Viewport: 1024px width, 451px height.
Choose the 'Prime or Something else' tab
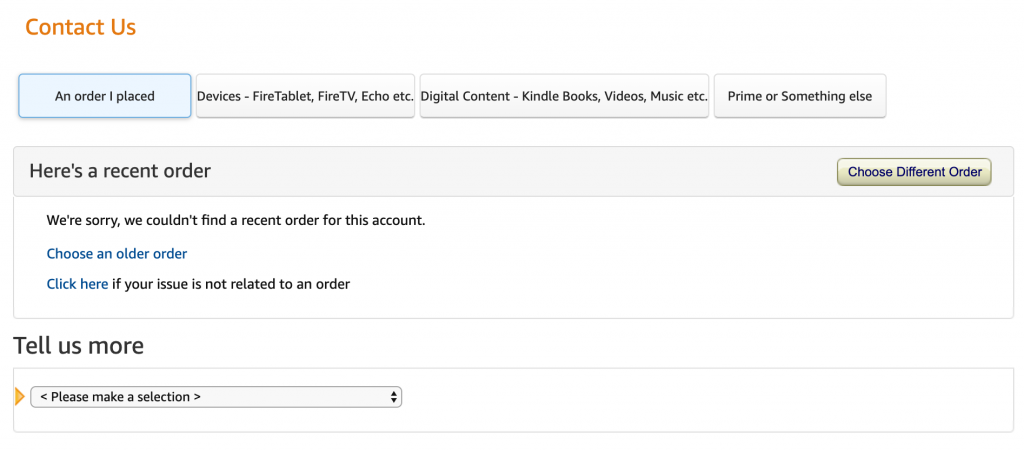[800, 96]
